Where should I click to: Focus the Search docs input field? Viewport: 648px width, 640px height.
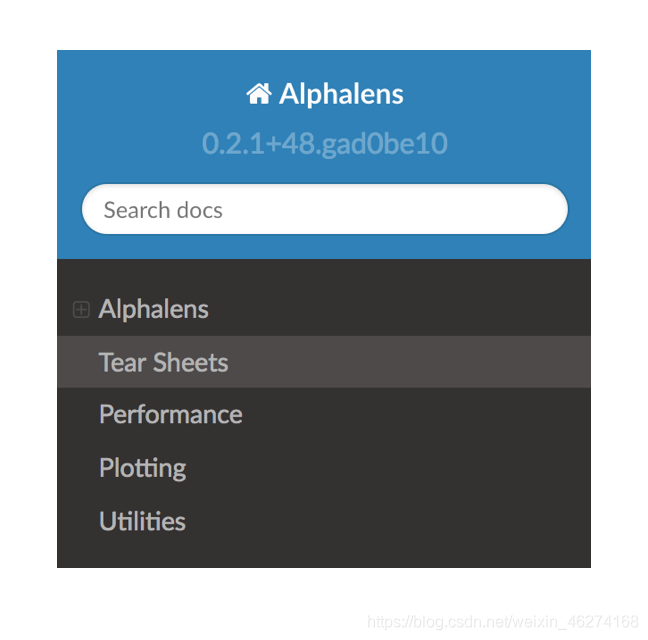[x=324, y=210]
